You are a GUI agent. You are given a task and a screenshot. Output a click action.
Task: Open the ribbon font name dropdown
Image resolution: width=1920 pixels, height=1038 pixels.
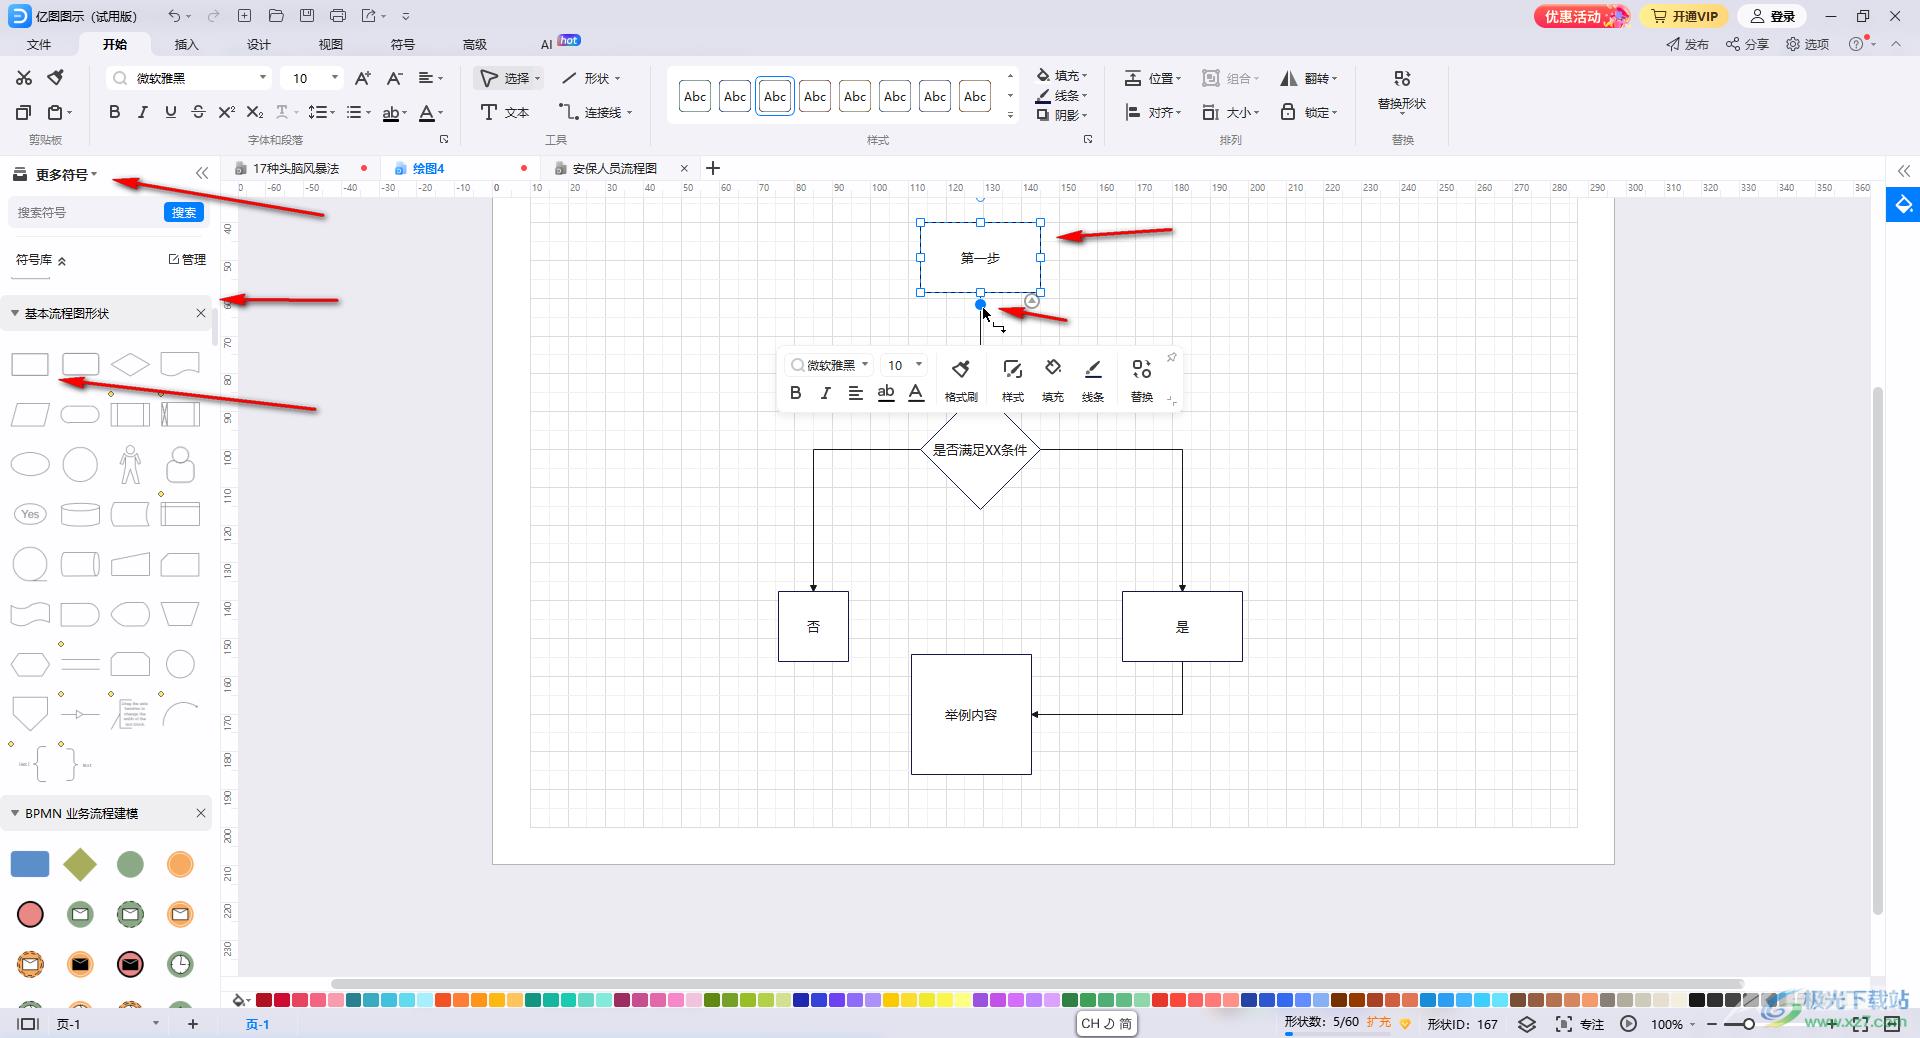tap(263, 78)
